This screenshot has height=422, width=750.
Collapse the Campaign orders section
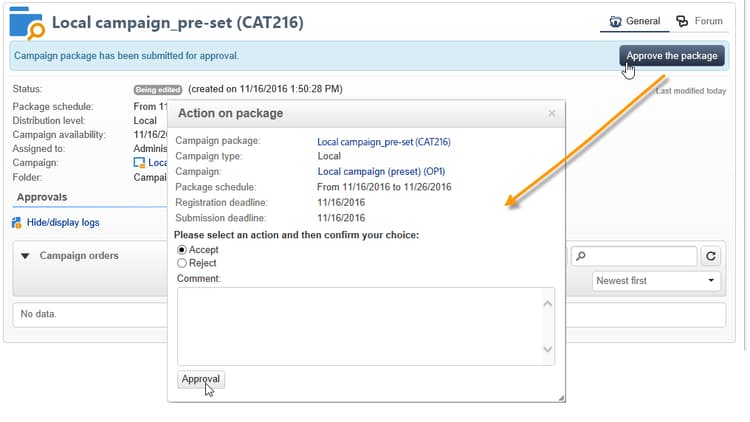point(26,256)
